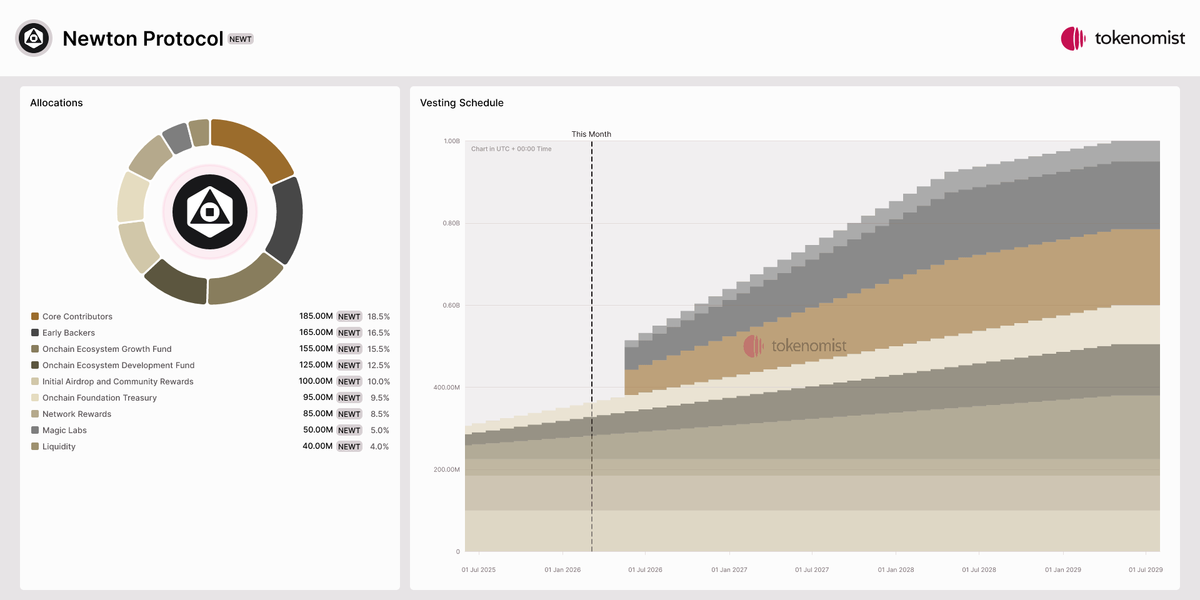Click the Newton Protocol logo icon
The width and height of the screenshot is (1200, 600).
point(33,37)
